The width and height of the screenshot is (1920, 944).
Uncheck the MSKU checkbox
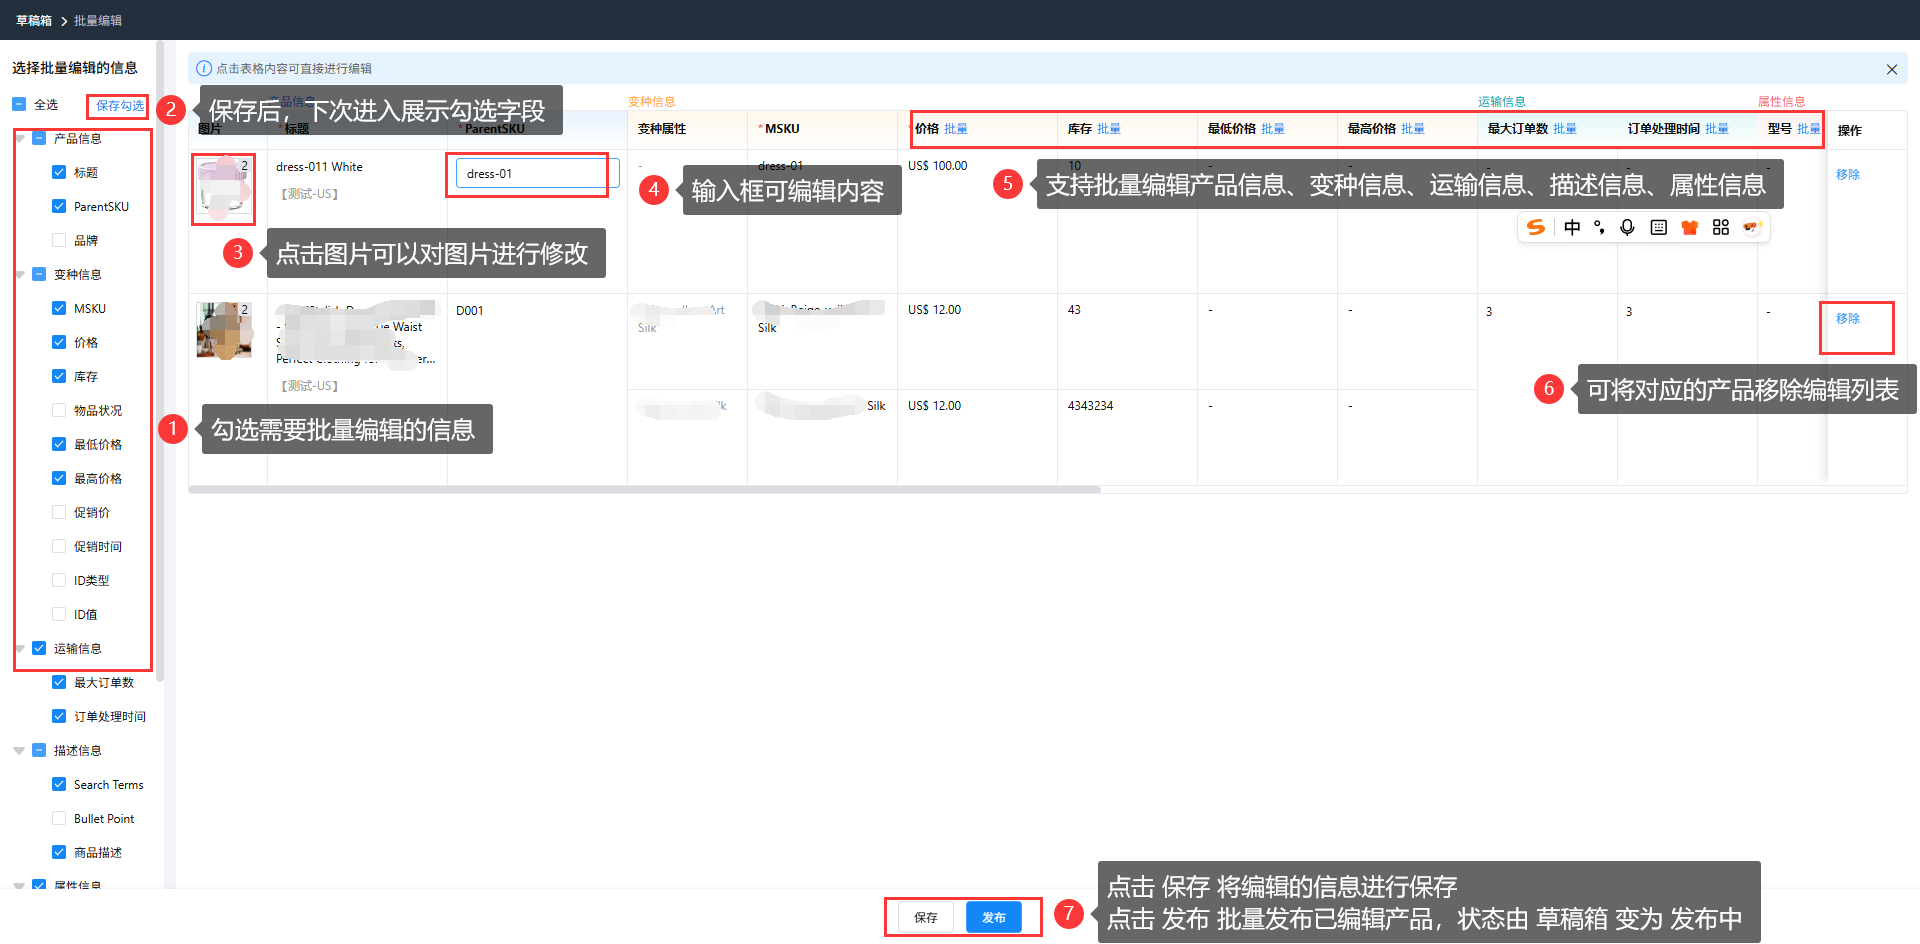[59, 308]
